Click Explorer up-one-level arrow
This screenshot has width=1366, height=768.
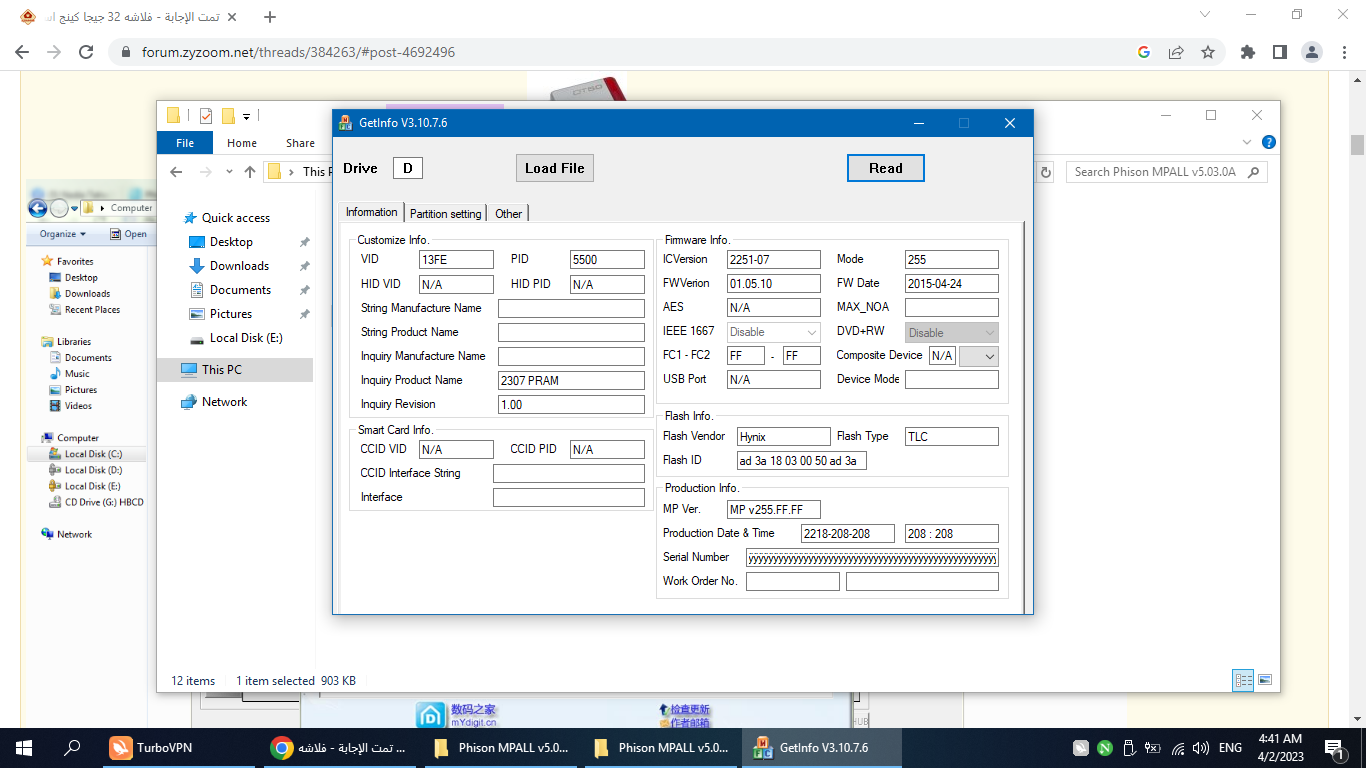(x=250, y=172)
